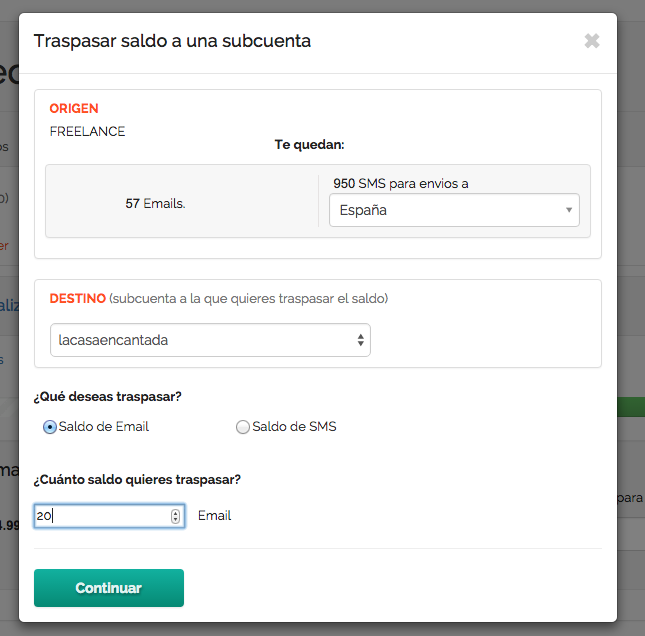Select the Saldo de SMS radio button
645x636 pixels.
click(243, 427)
